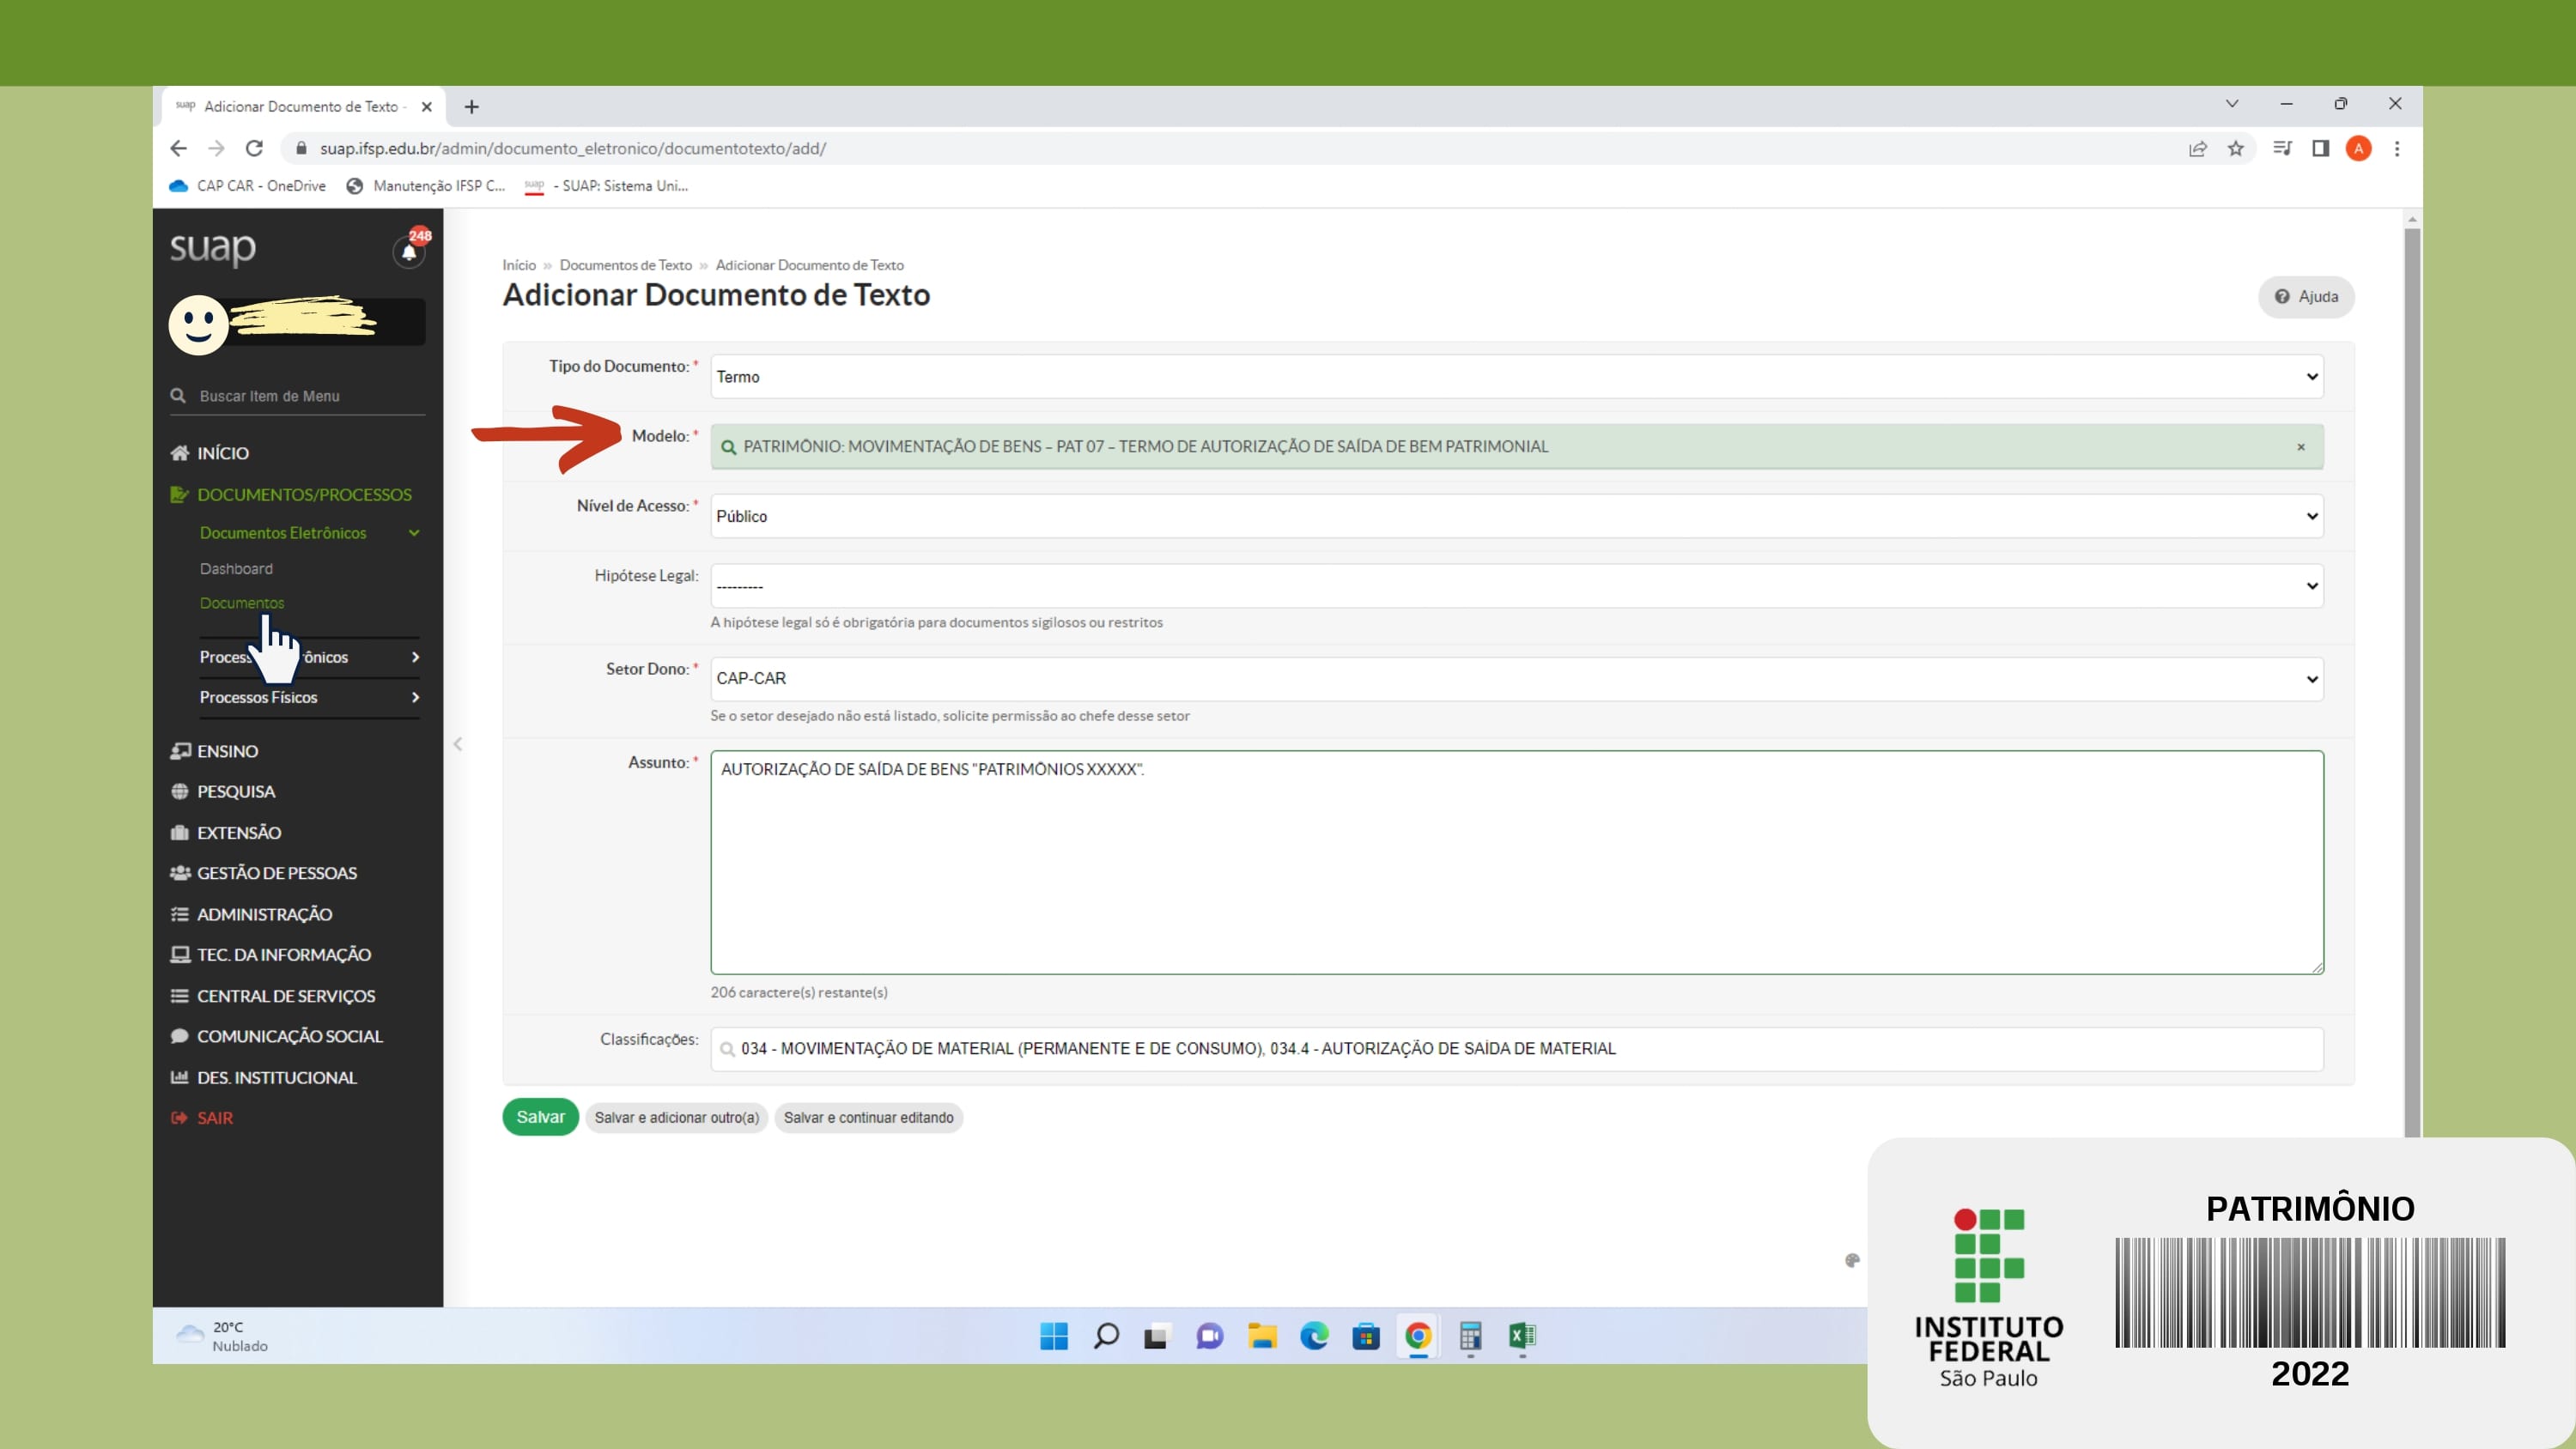Expand the Processos Eletrônicos submenu

click(x=309, y=657)
